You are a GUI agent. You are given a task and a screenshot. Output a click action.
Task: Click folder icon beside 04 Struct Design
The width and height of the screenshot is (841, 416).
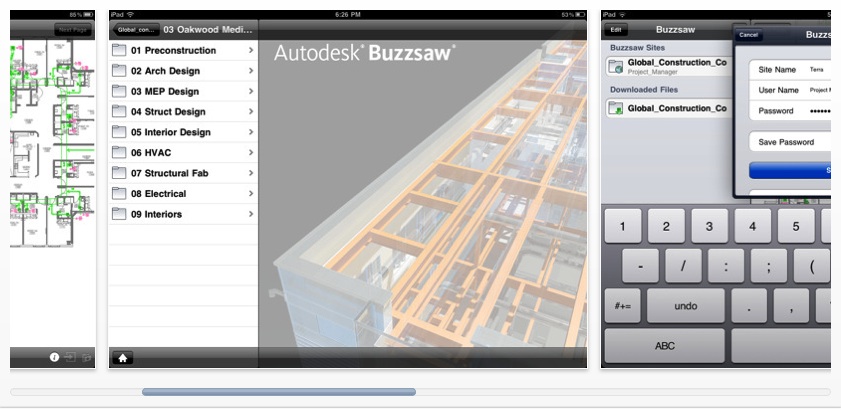pos(119,112)
